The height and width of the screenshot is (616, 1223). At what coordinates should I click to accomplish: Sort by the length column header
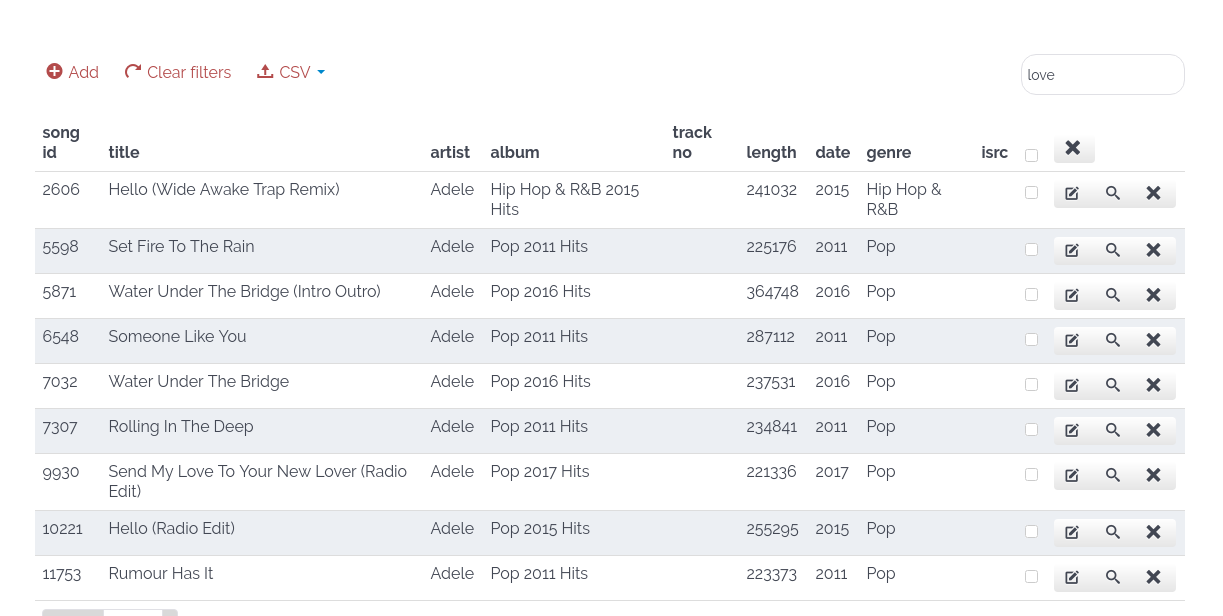click(x=771, y=152)
